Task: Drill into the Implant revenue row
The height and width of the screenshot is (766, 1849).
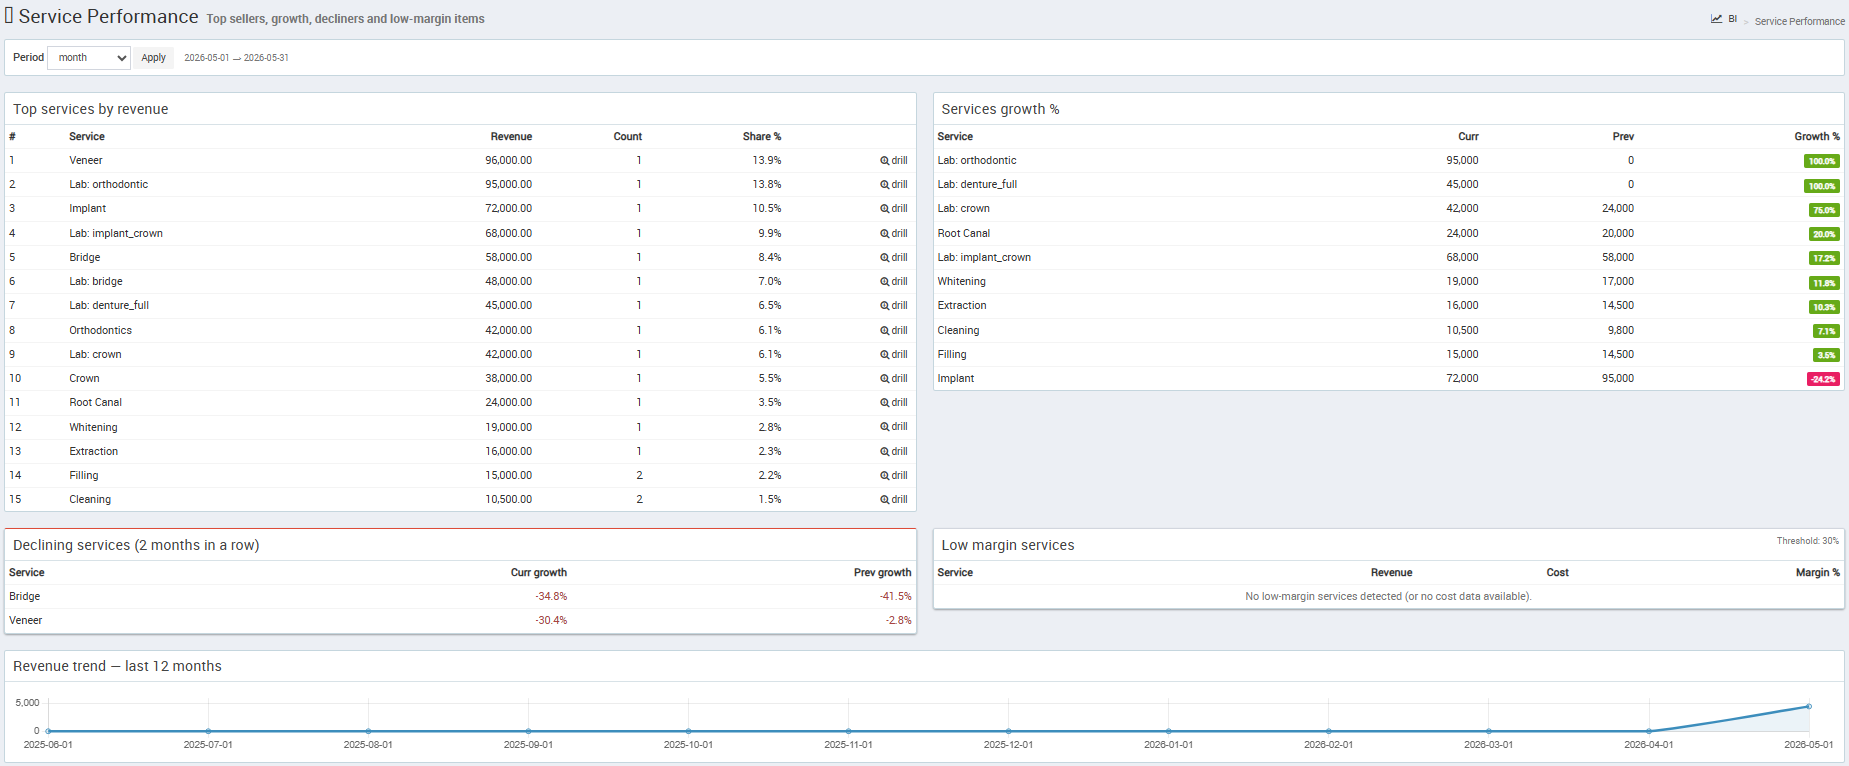Action: (894, 208)
